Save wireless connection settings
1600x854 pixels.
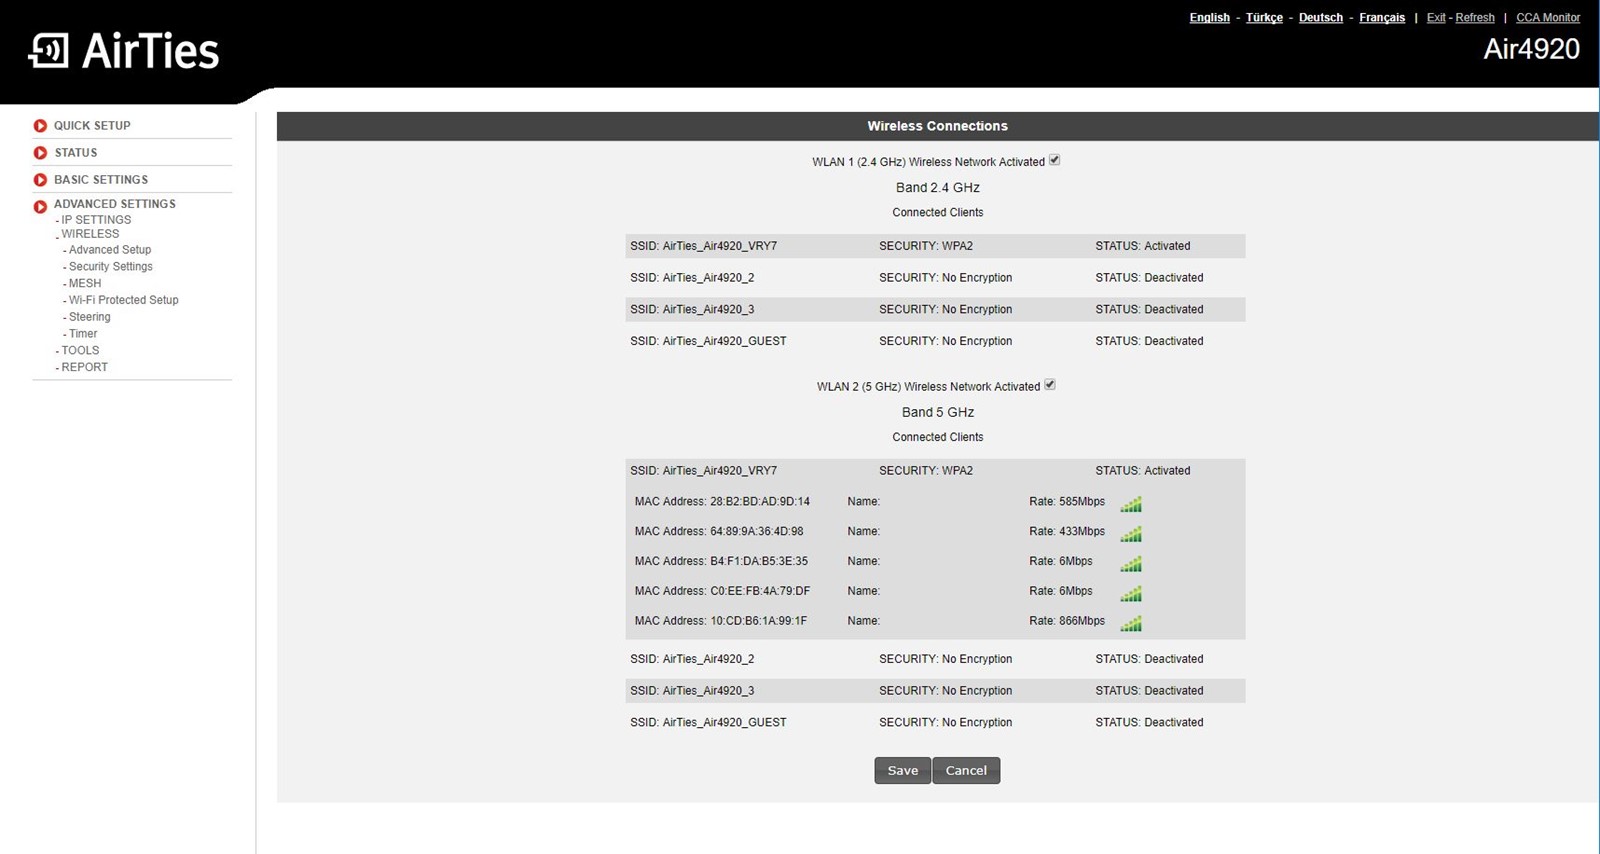point(902,771)
